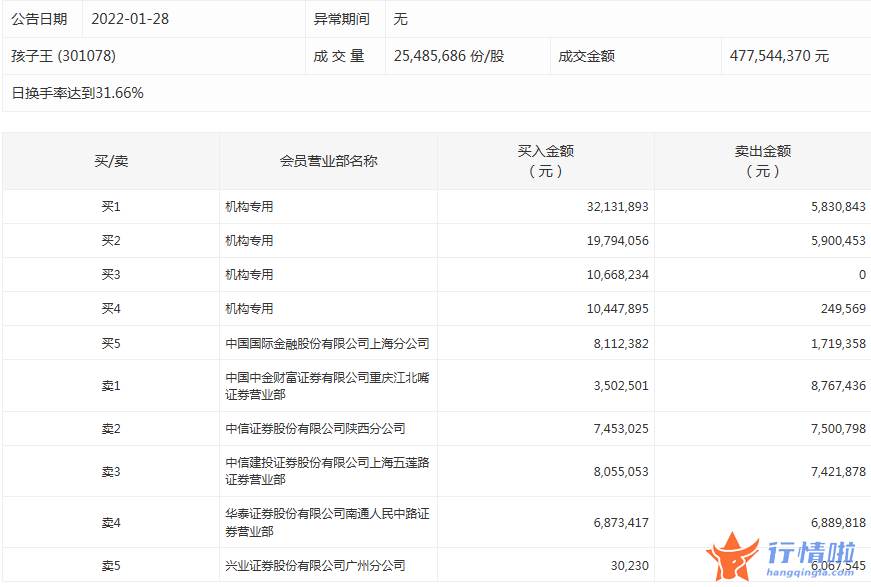
Task: Click sell amount 7,500,798
Action: (x=838, y=429)
